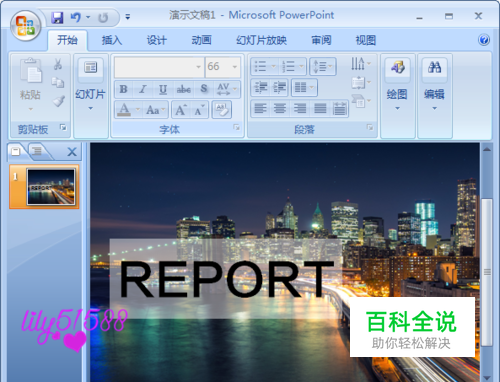The image size is (500, 382).
Task: Open the Office button menu
Action: [x=25, y=26]
